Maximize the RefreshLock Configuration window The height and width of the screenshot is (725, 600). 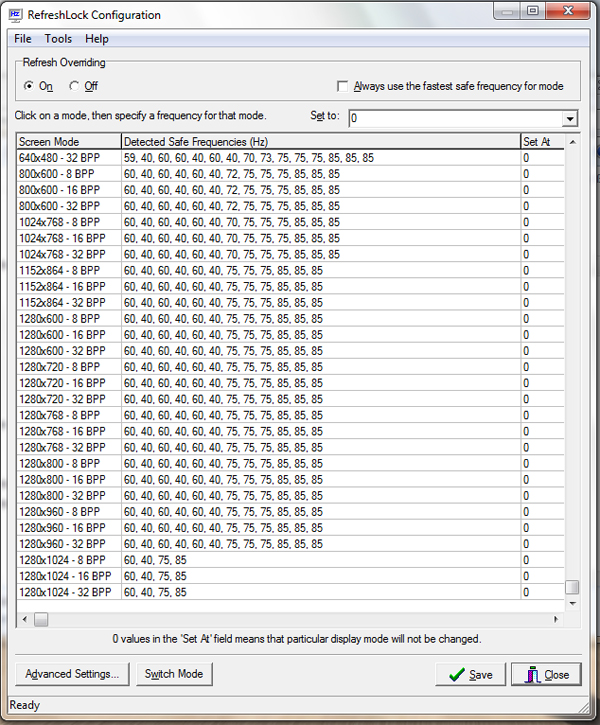click(533, 11)
